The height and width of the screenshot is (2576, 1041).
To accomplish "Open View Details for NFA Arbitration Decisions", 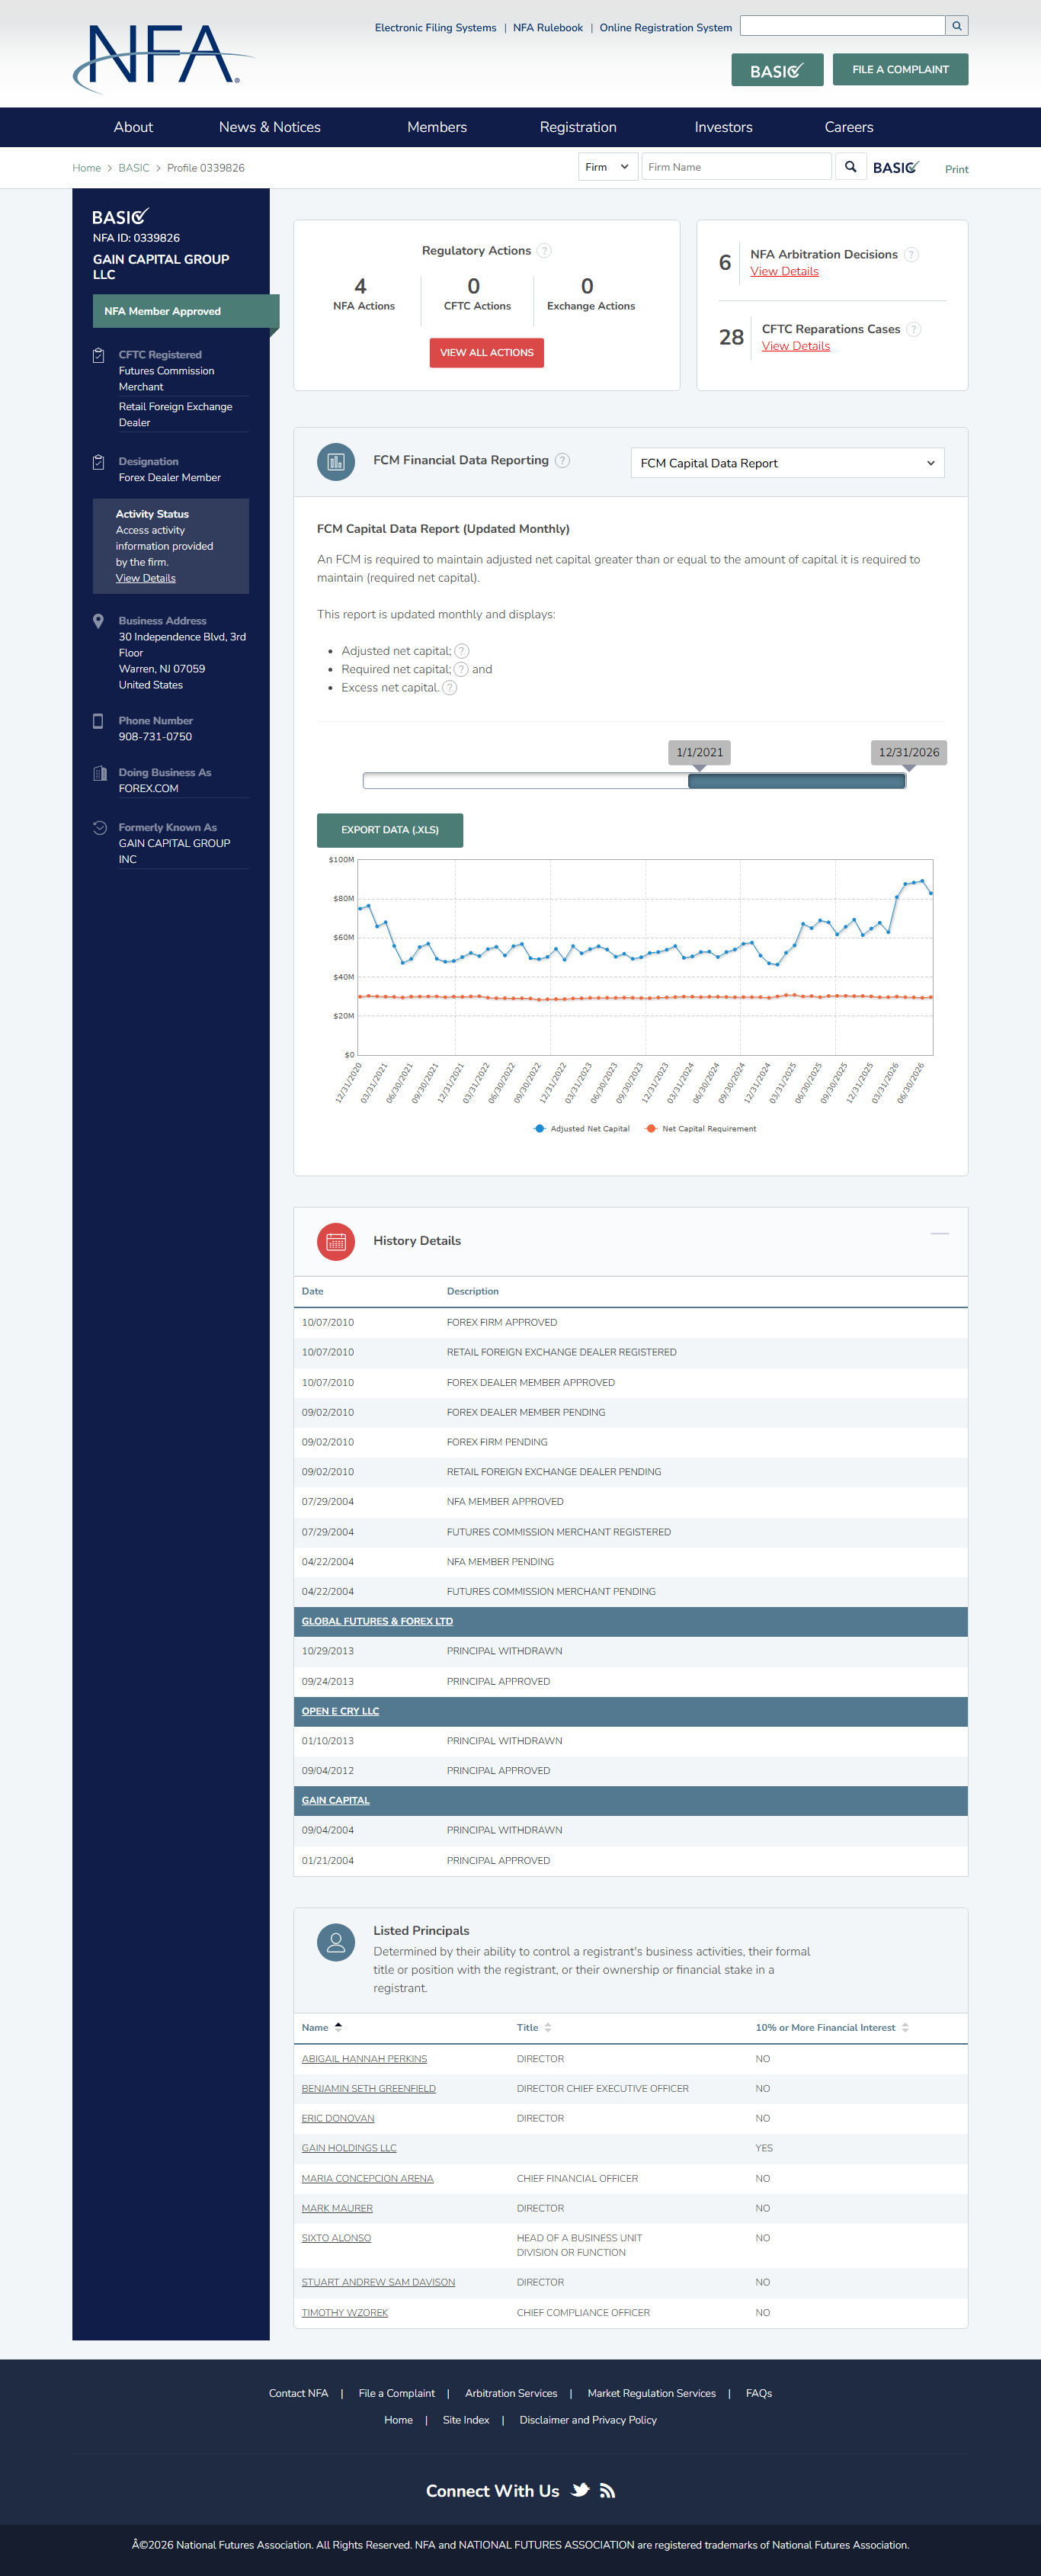I will point(784,272).
